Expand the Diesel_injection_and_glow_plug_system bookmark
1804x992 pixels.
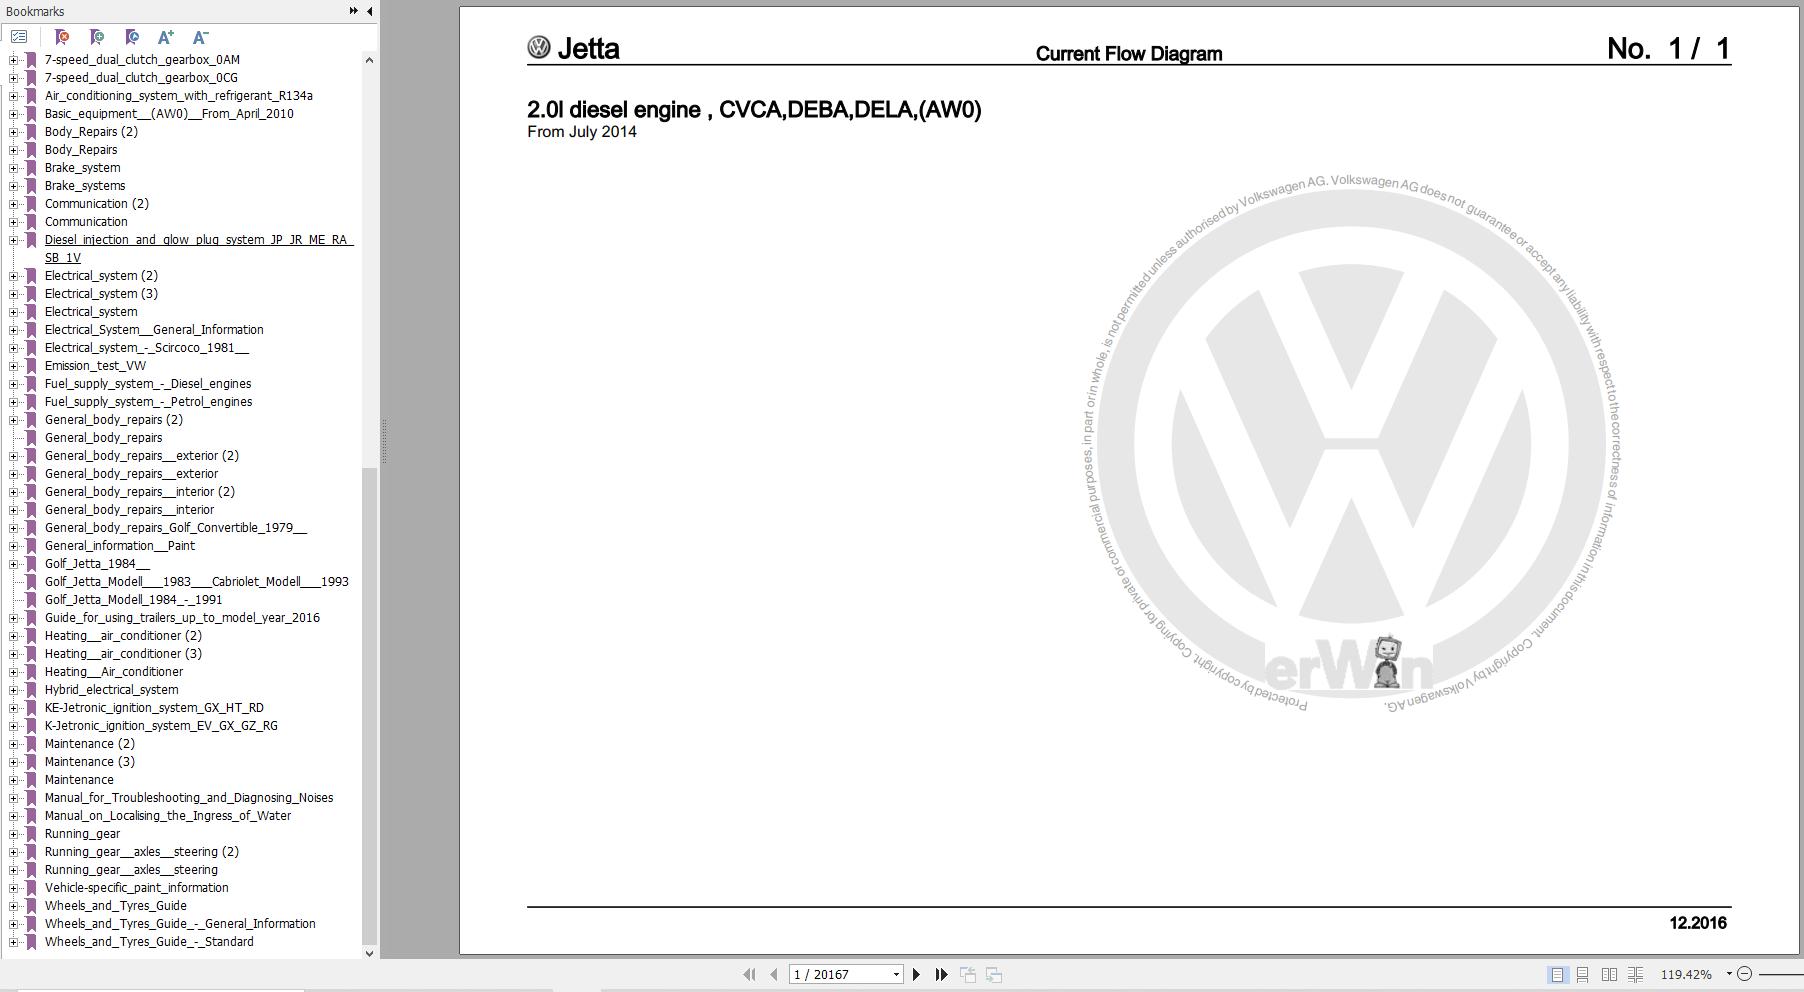pos(14,240)
